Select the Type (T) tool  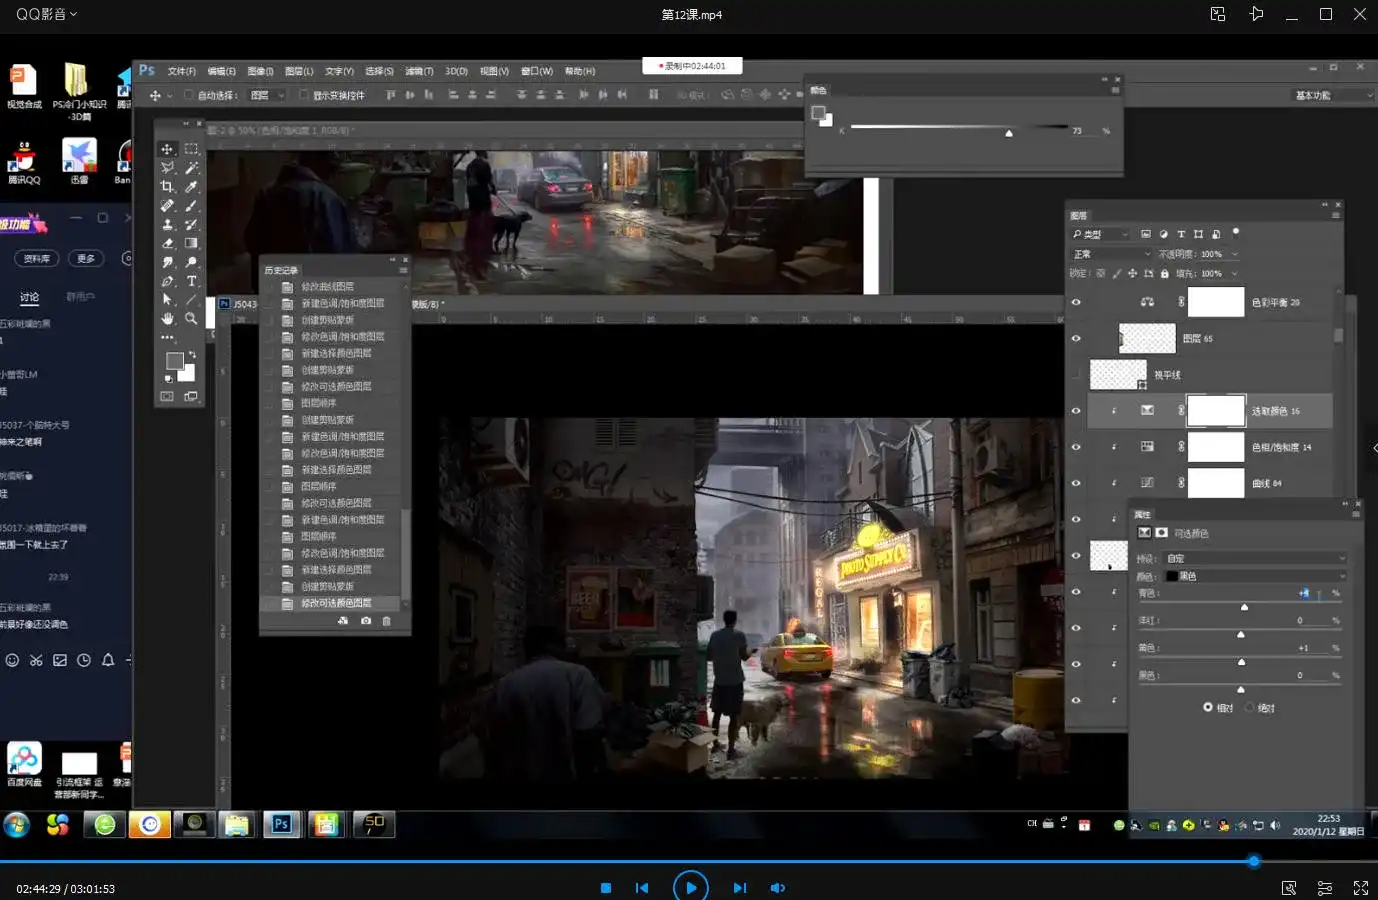[x=191, y=281]
